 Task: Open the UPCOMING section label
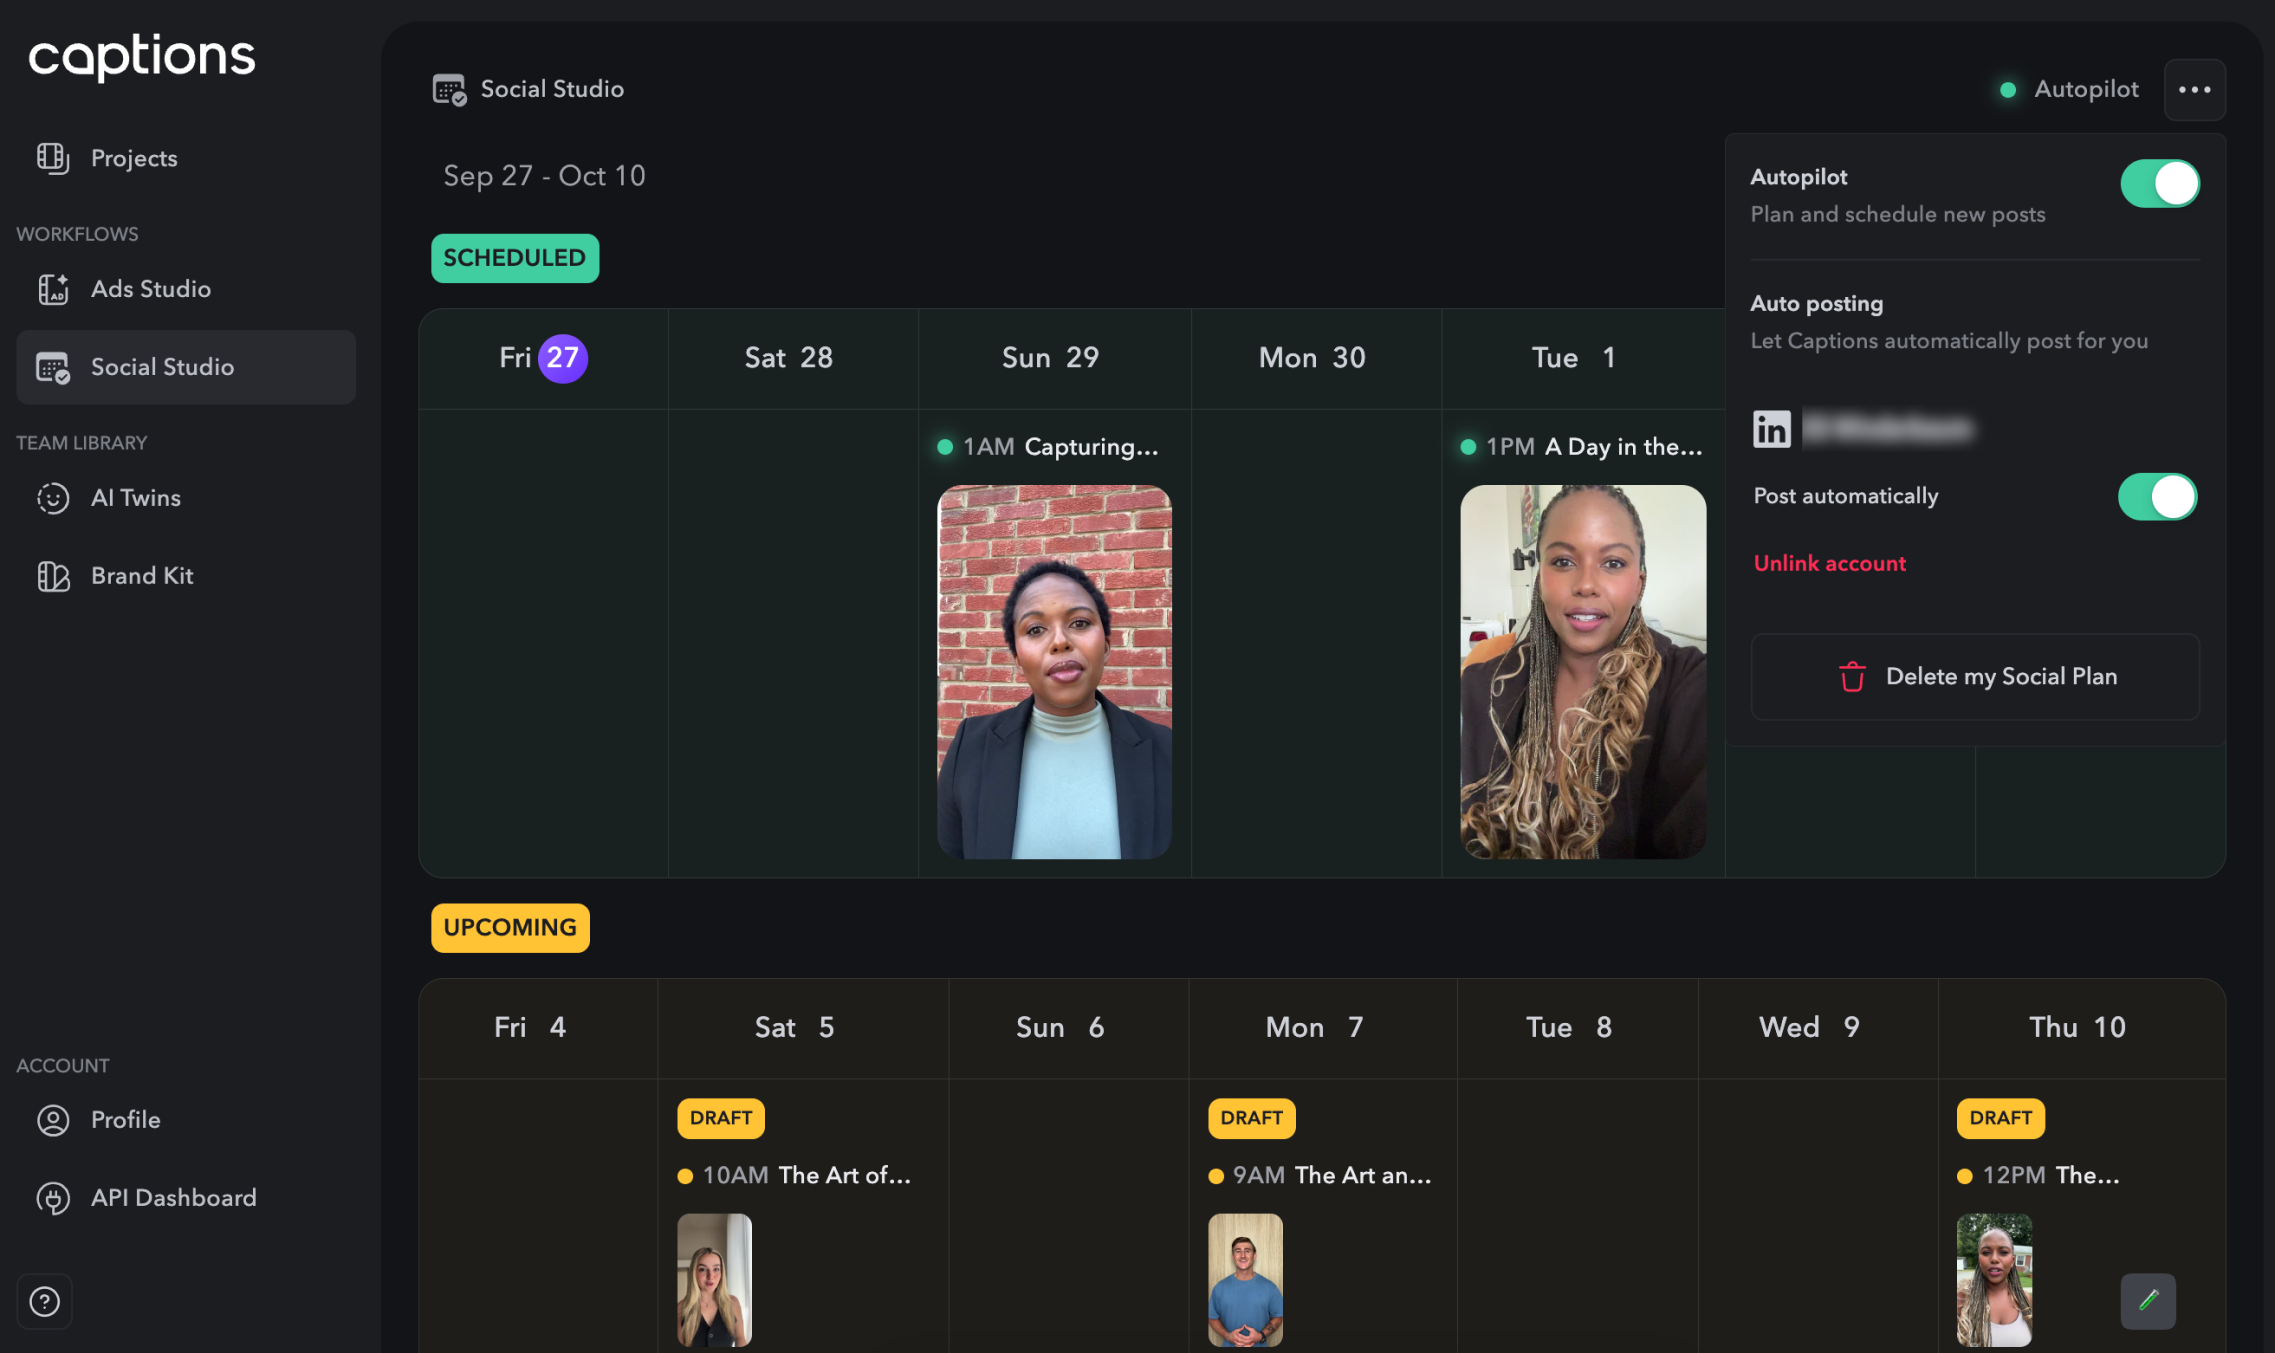[x=510, y=928]
